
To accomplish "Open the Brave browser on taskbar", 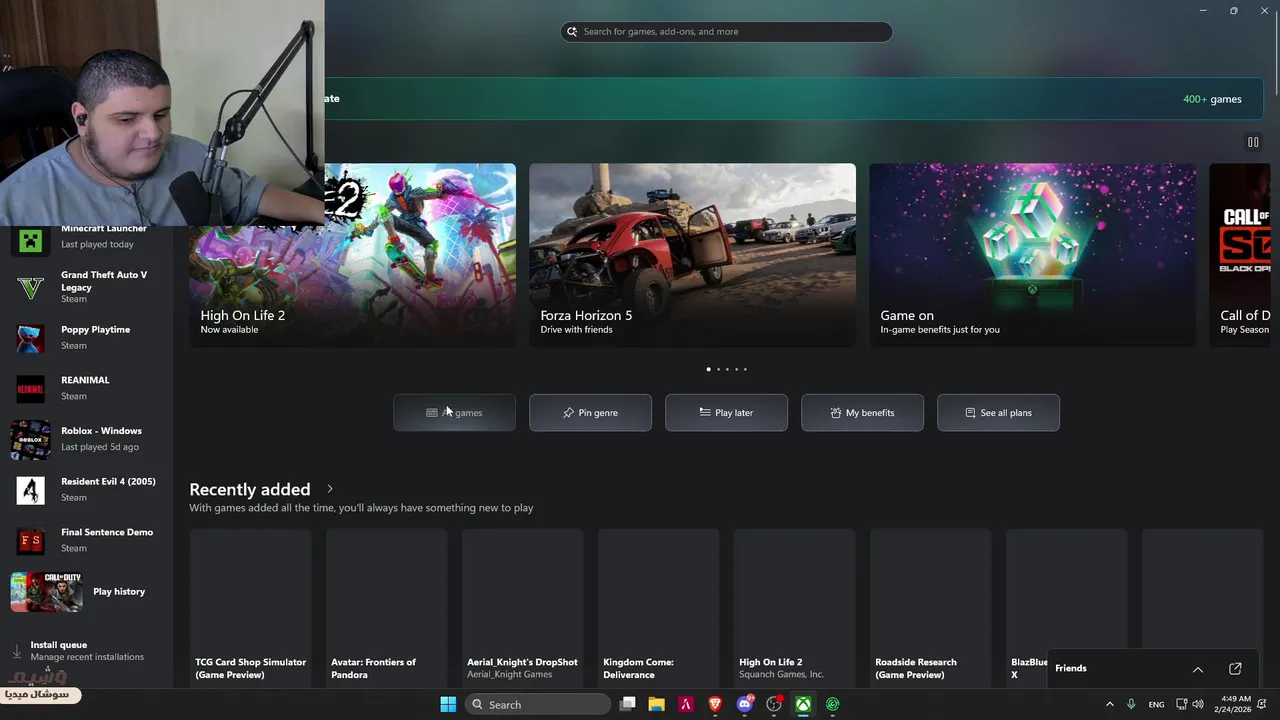I will [715, 704].
